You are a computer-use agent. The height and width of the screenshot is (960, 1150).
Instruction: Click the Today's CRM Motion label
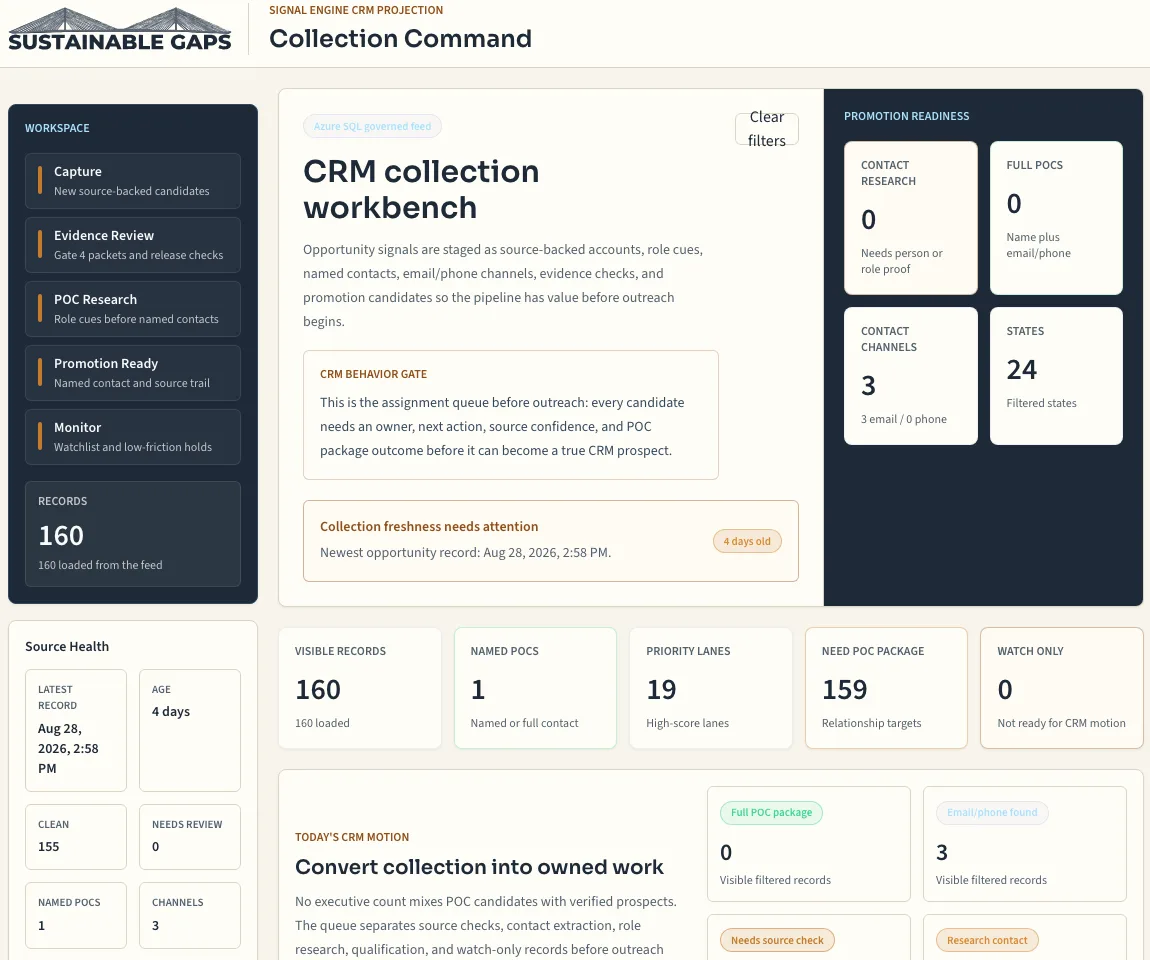click(352, 837)
